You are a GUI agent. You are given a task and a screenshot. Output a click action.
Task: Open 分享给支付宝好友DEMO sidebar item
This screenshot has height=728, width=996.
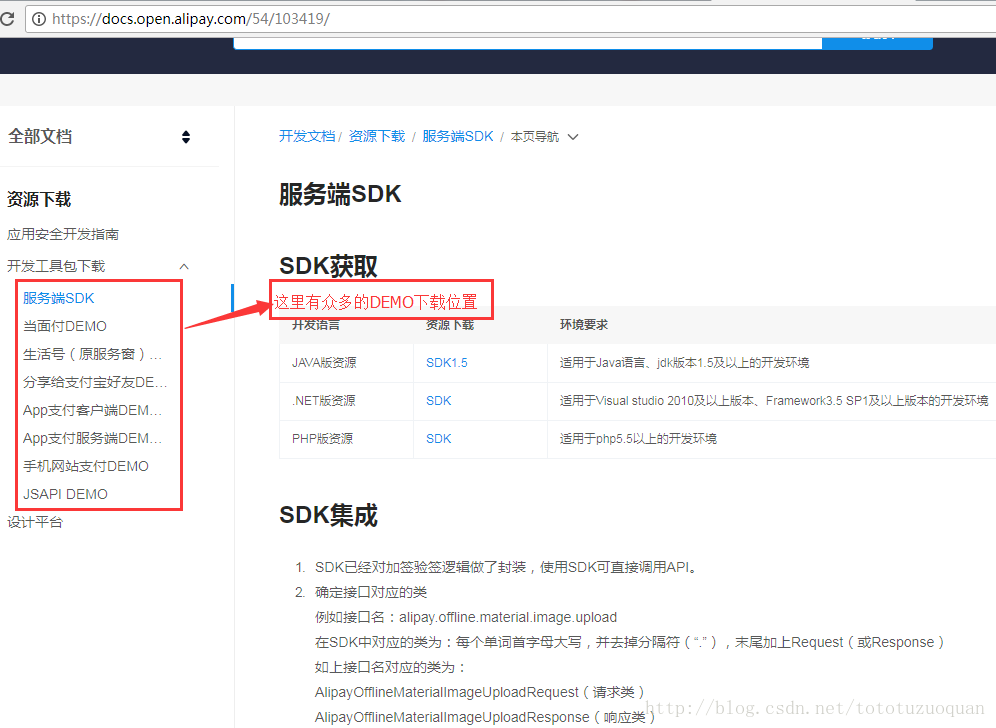point(95,382)
